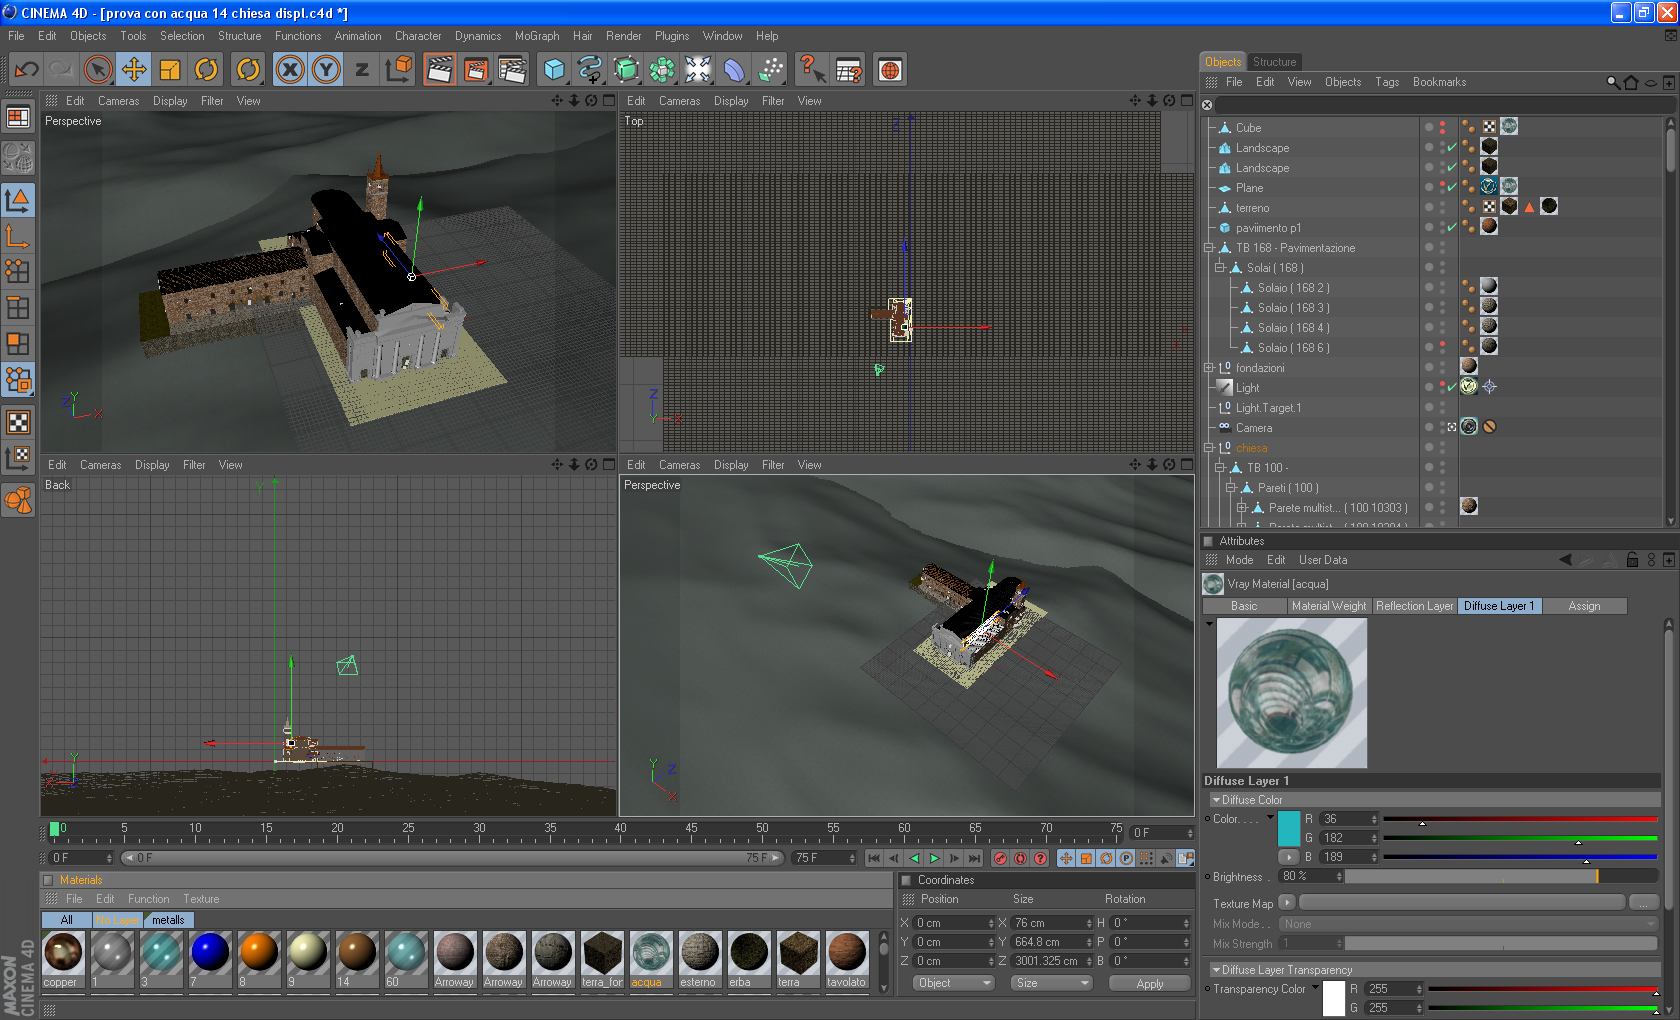1680x1020 pixels.
Task: Toggle position keying in timeline bar
Action: coord(1066,858)
